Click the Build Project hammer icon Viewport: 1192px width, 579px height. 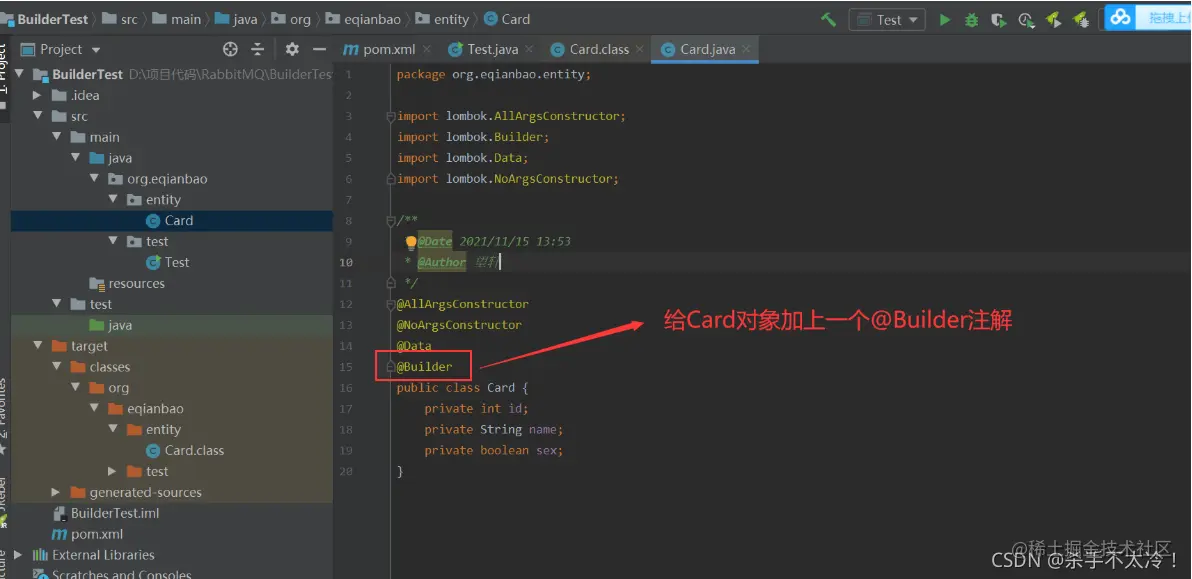828,20
